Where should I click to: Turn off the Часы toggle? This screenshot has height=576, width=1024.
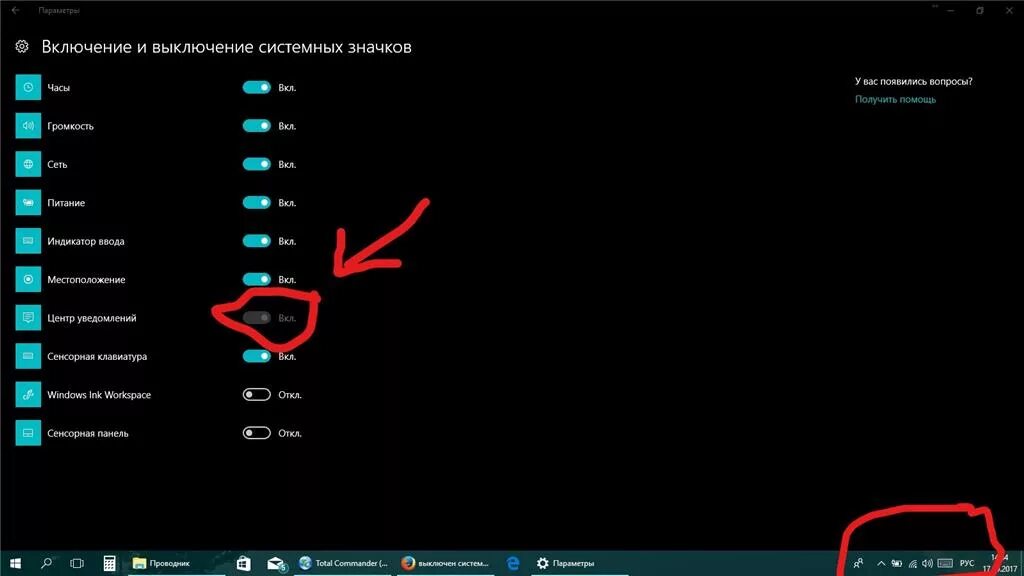[257, 88]
